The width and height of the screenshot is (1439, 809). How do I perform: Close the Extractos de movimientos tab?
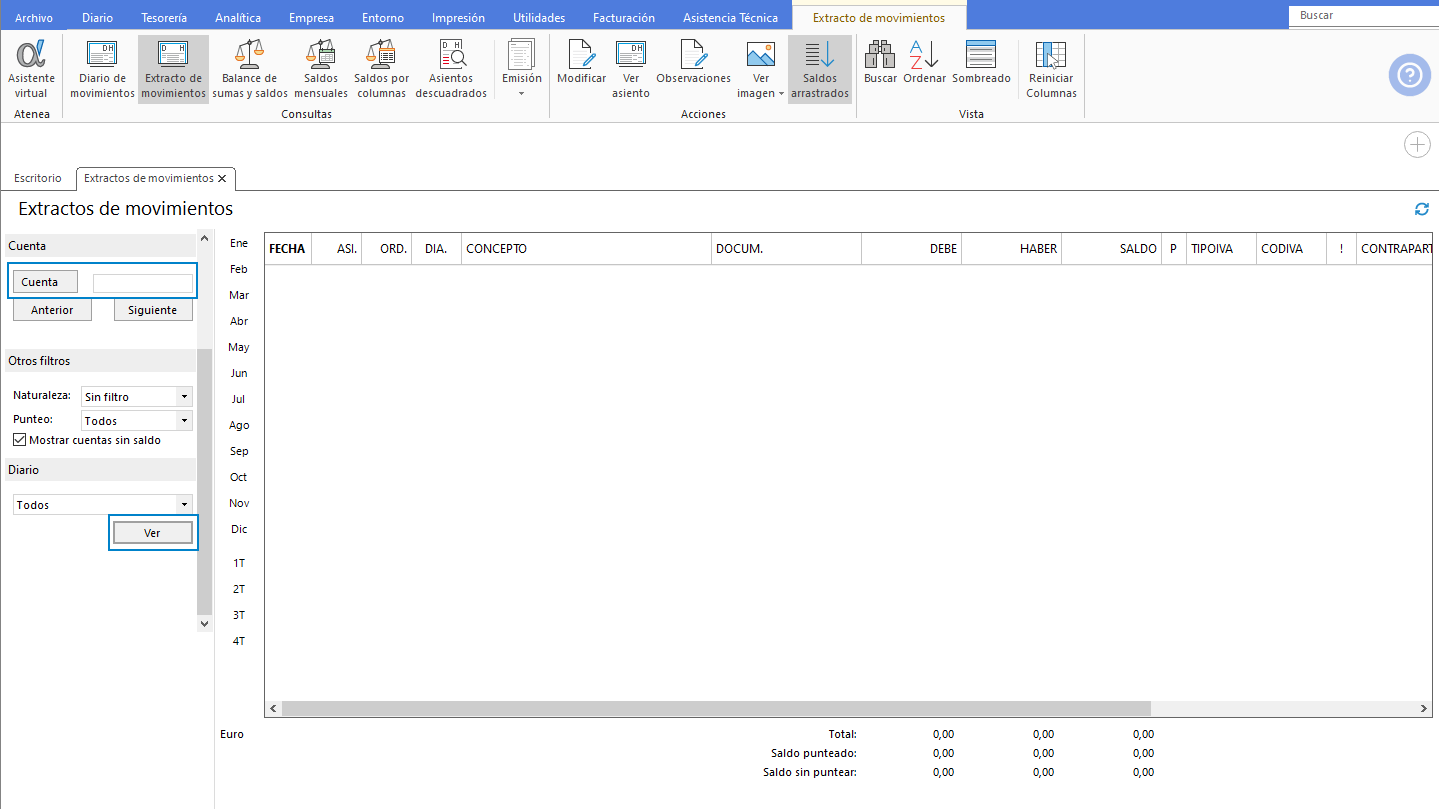222,178
